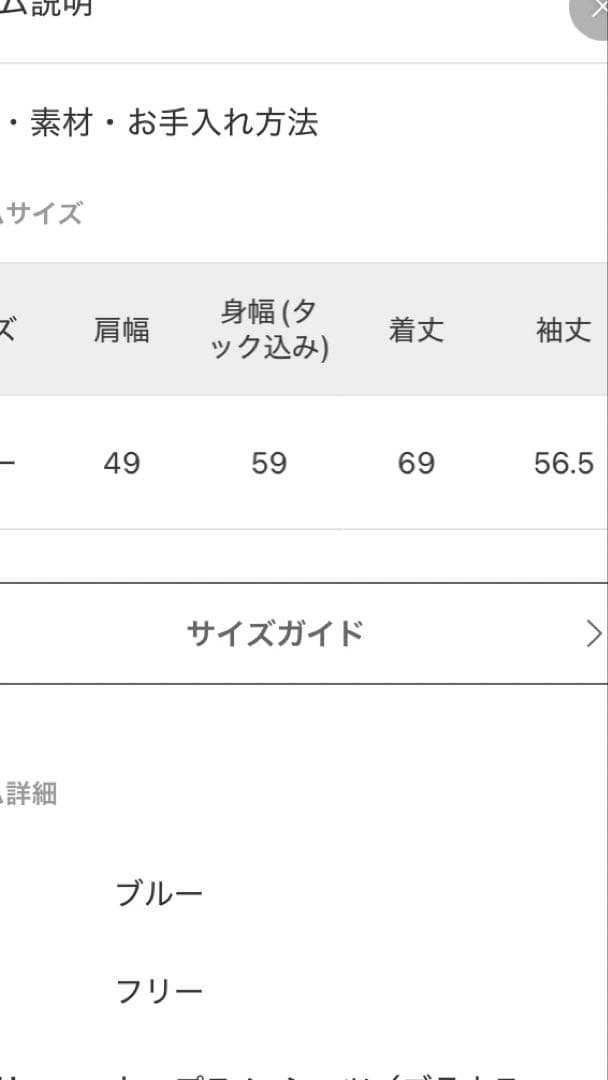Click the 袖丈 column header
The width and height of the screenshot is (608, 1080).
(563, 330)
